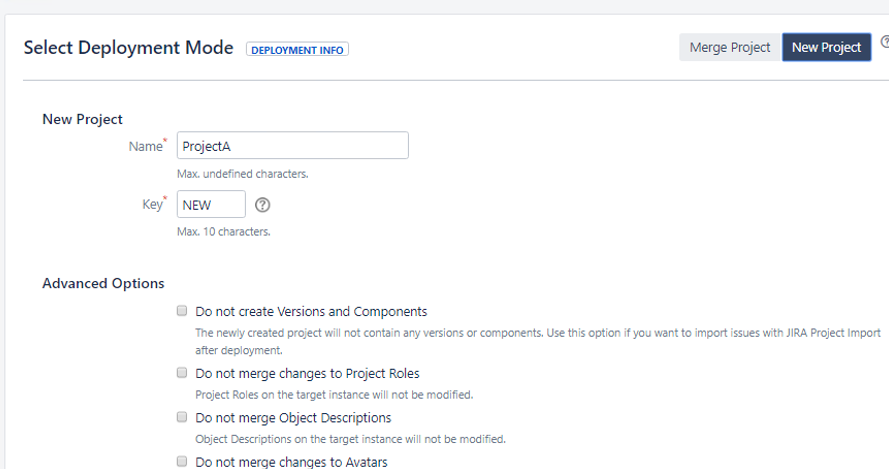Select the New Project mode button
The height and width of the screenshot is (469, 889).
coord(826,47)
